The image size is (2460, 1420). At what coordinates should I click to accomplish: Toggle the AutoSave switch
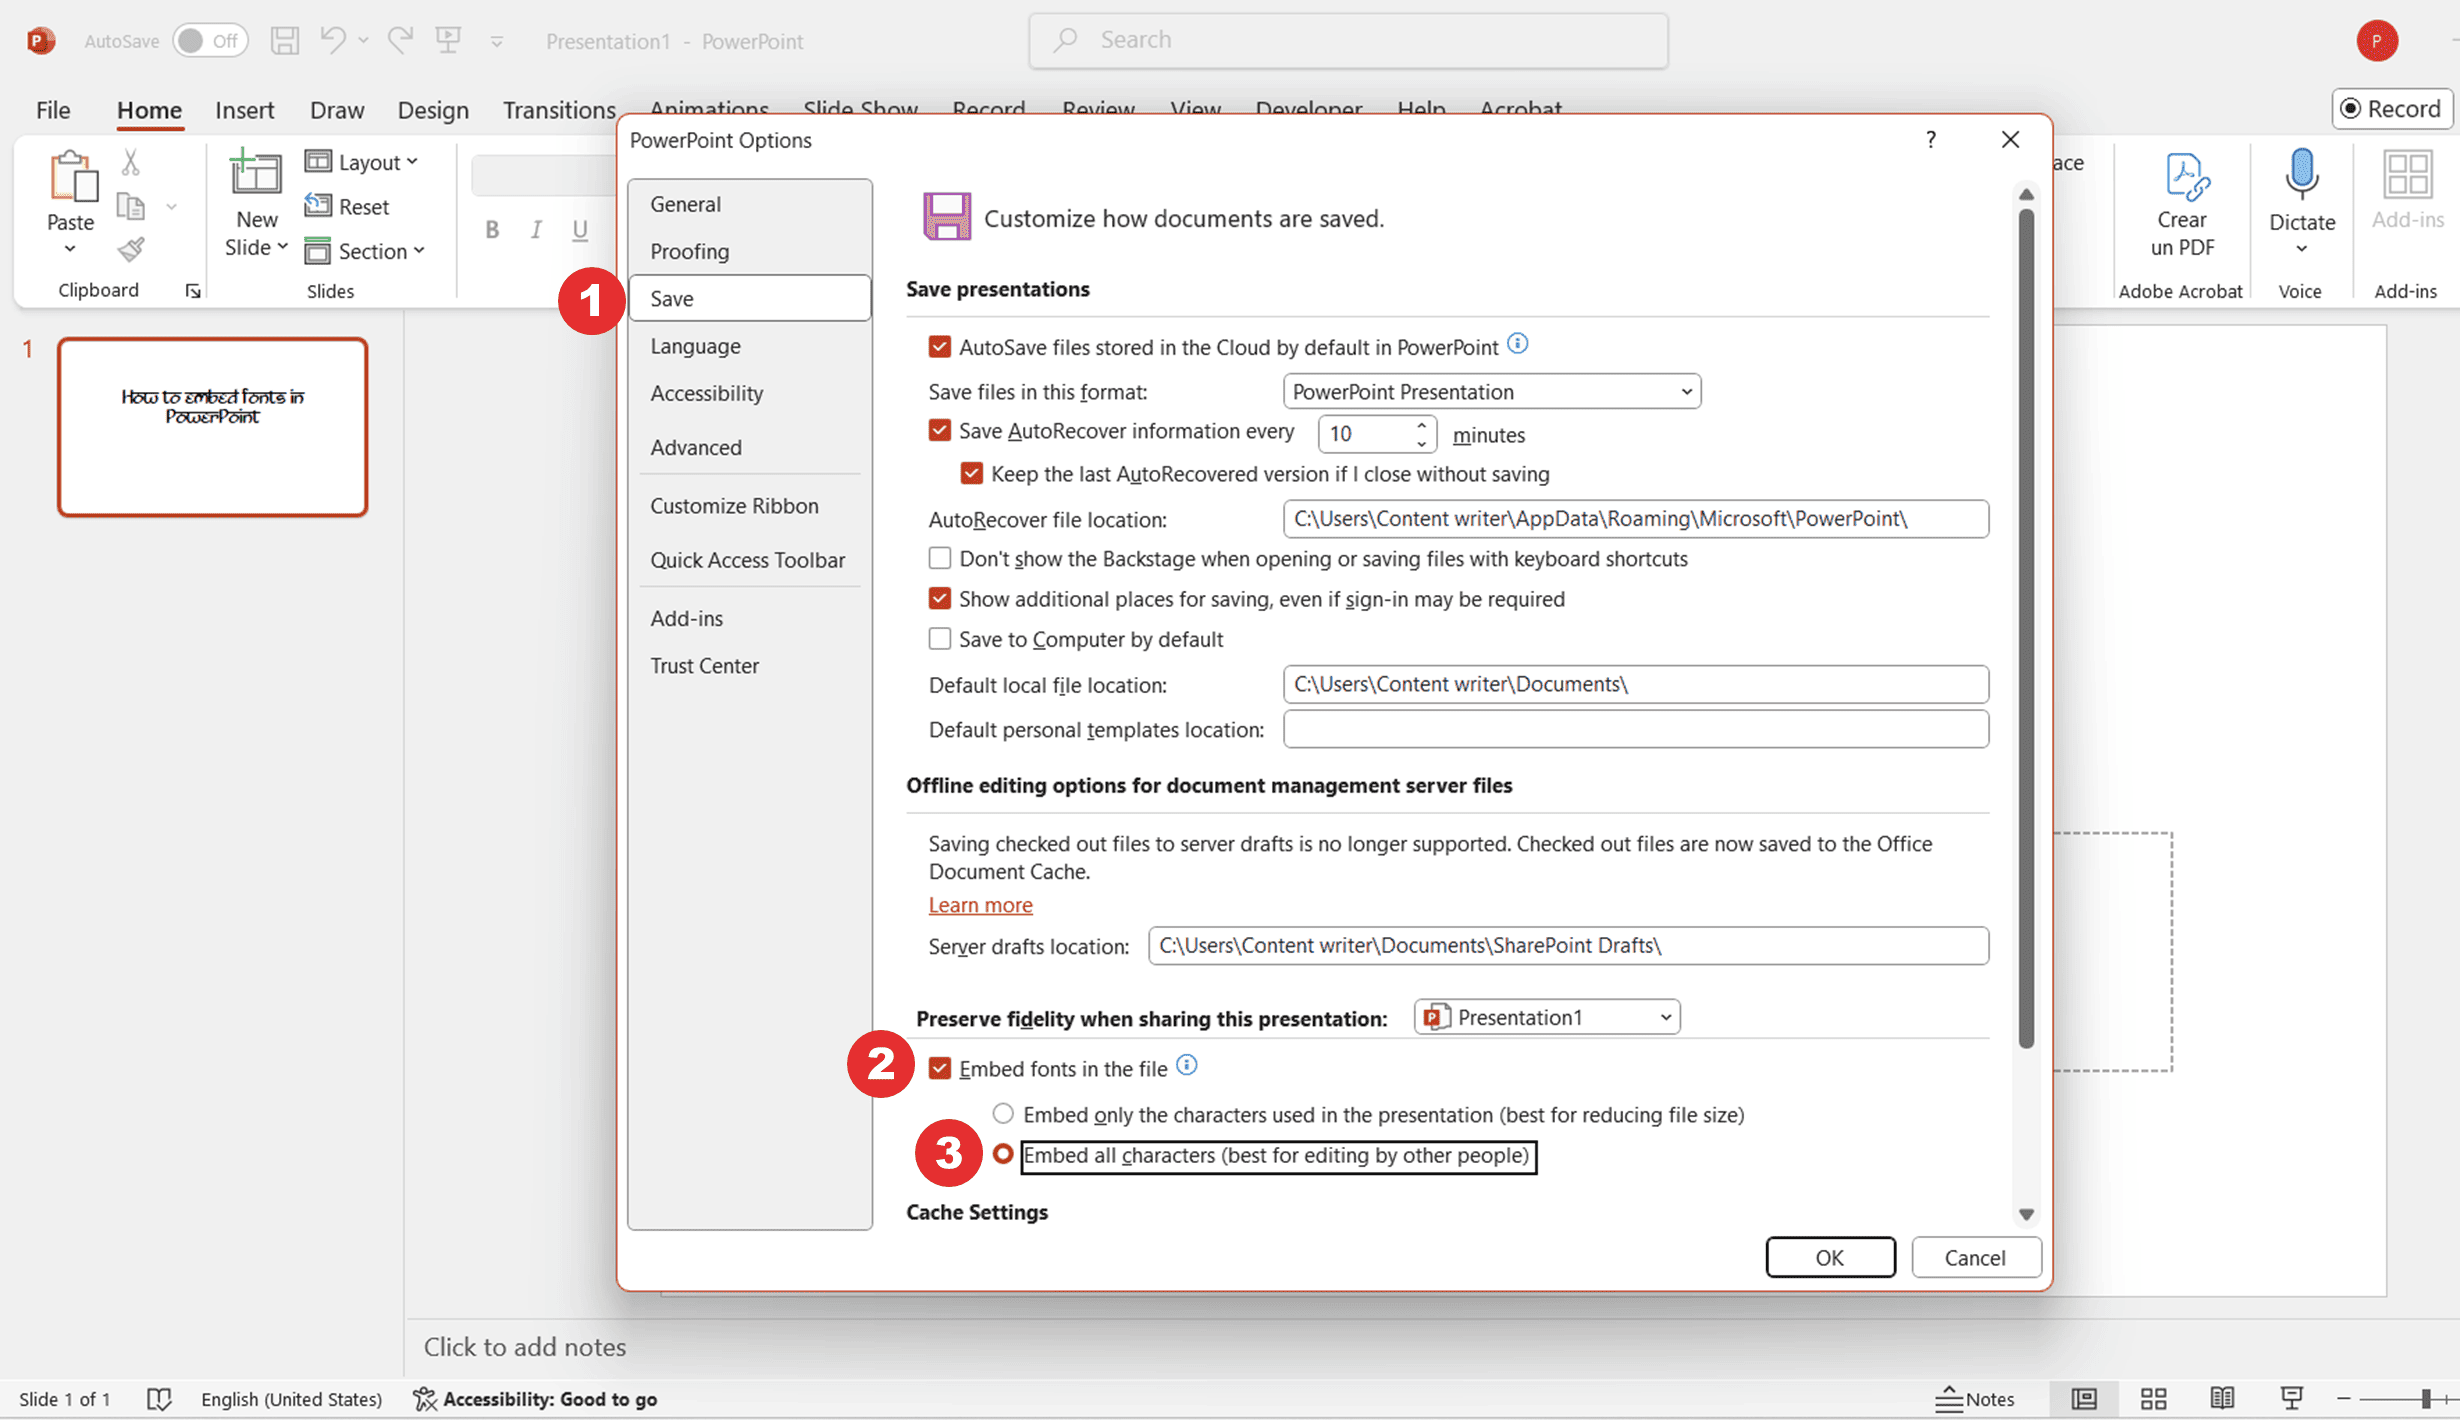click(210, 41)
